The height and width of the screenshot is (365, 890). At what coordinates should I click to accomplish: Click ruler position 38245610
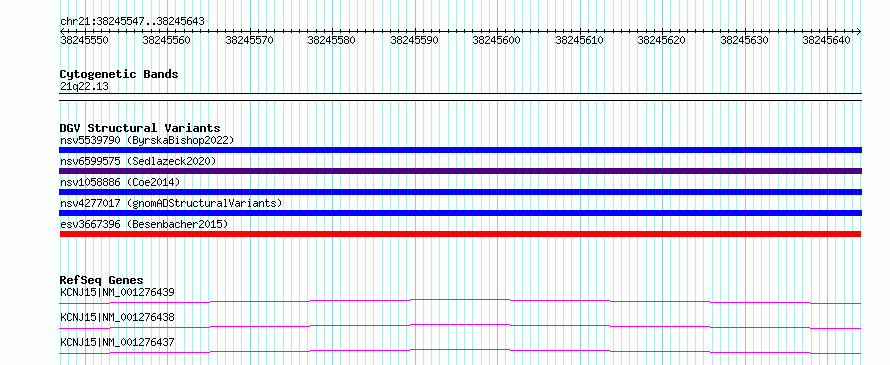[580, 40]
